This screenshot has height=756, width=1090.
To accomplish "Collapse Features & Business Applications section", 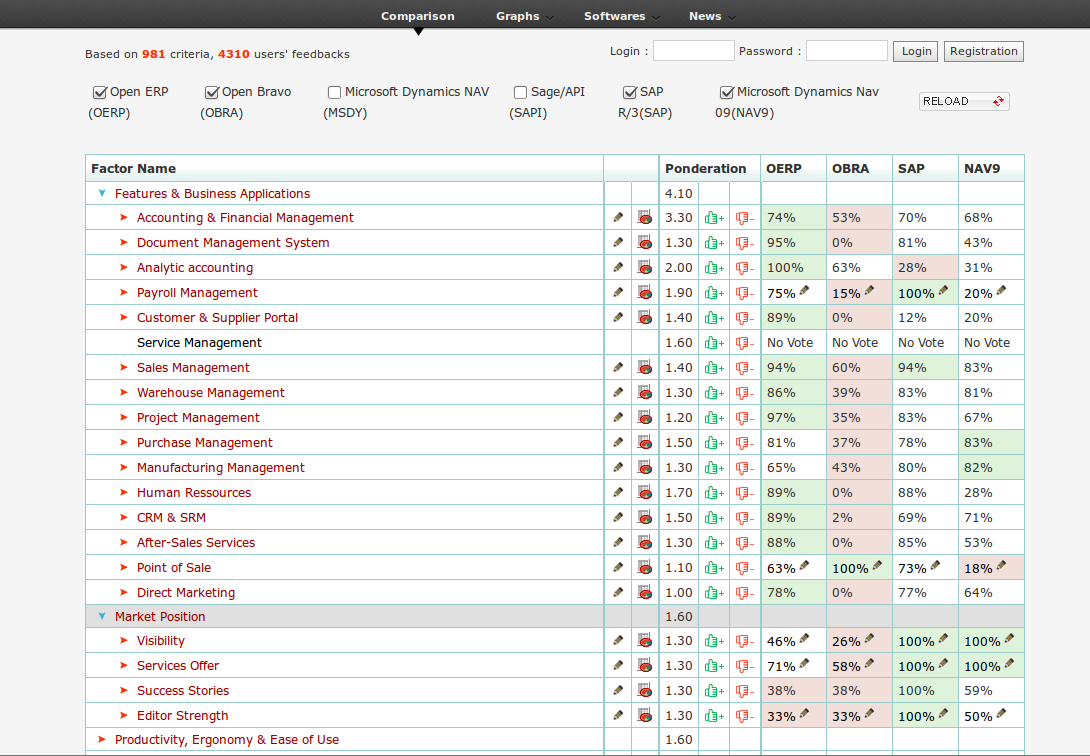I will 102,193.
